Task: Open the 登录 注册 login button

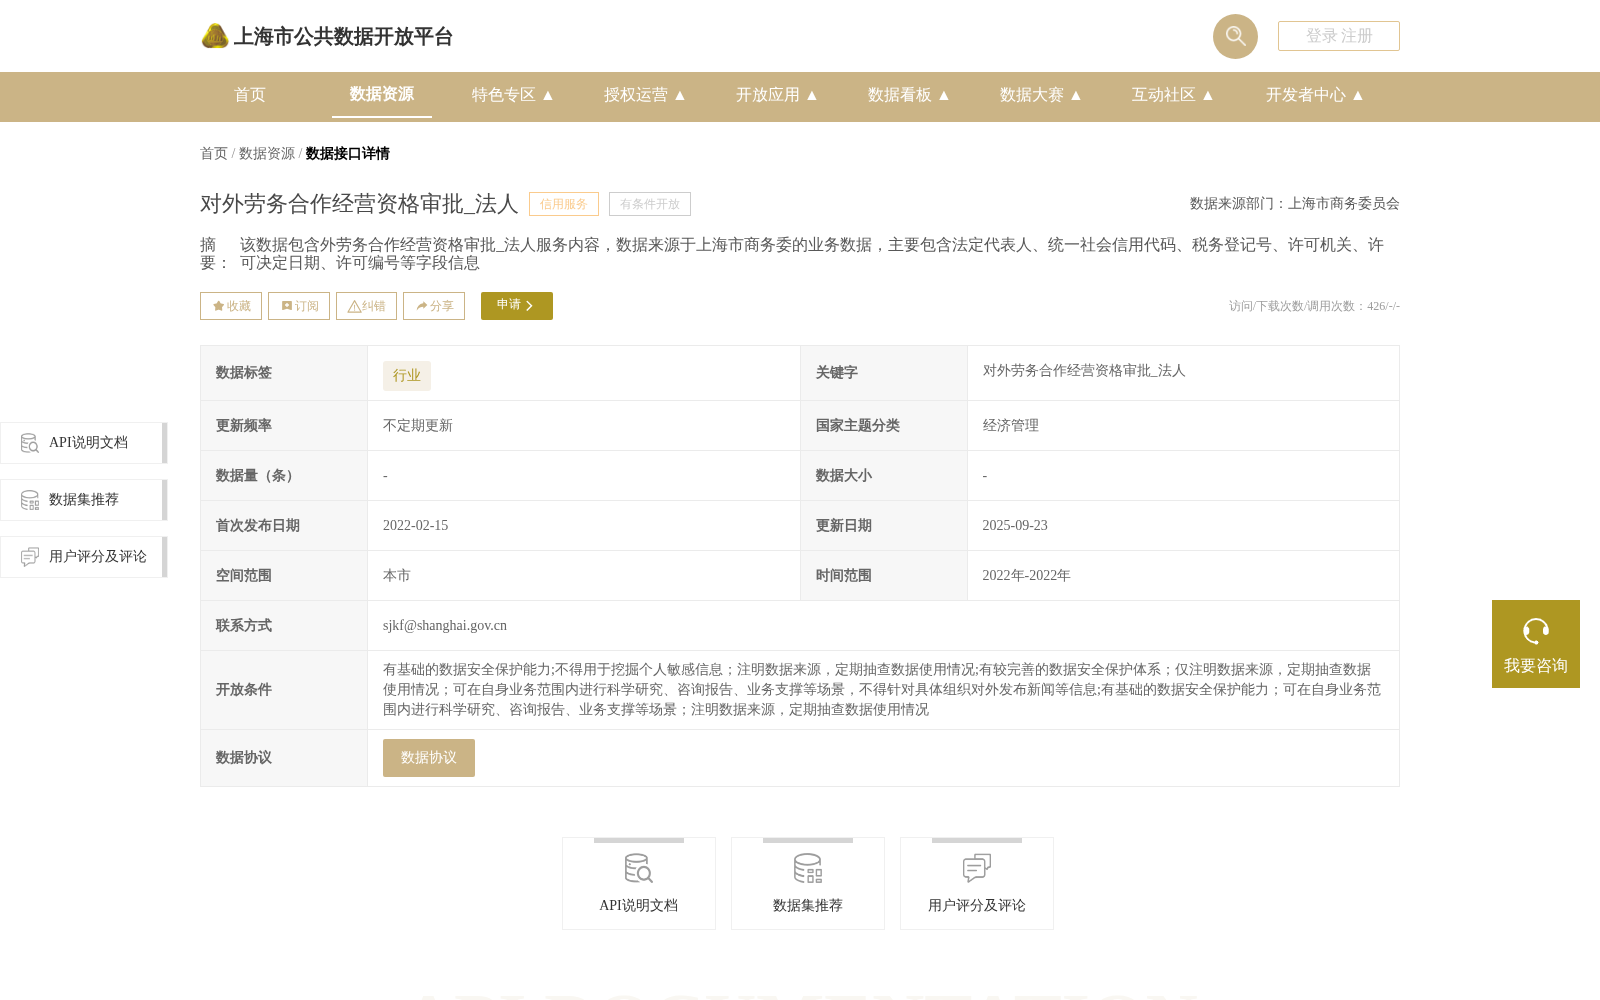Action: click(x=1338, y=36)
